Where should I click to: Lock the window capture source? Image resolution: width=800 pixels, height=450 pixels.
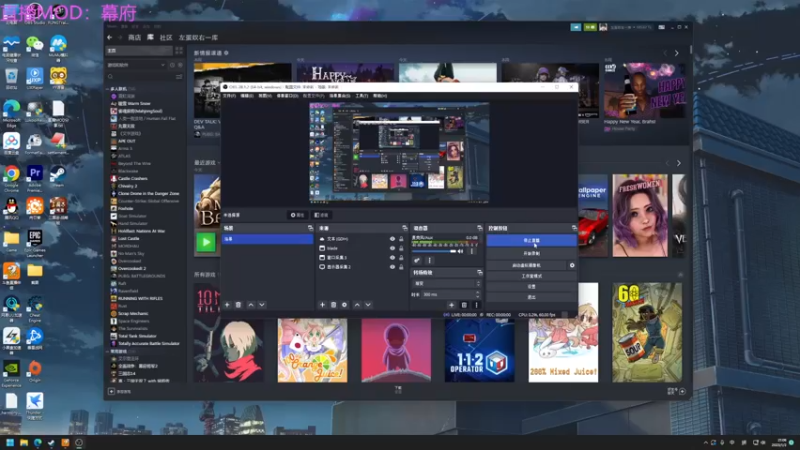click(x=401, y=258)
